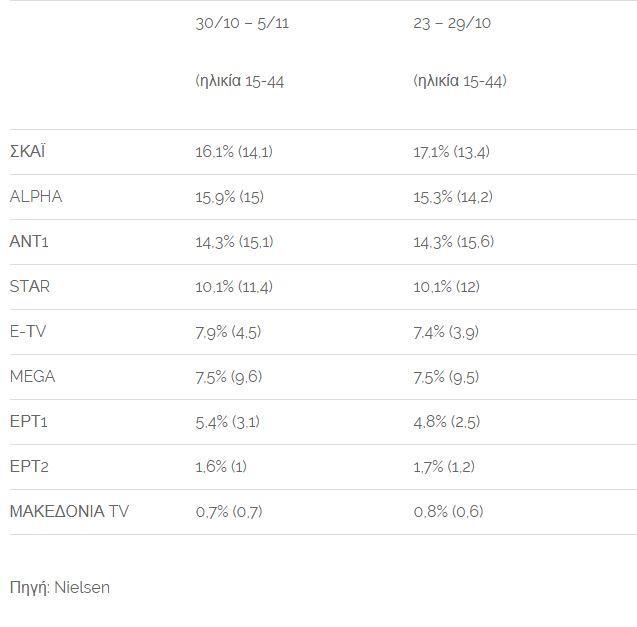The height and width of the screenshot is (627, 637).
Task: Select the MEGA channel label
Action: coord(32,377)
